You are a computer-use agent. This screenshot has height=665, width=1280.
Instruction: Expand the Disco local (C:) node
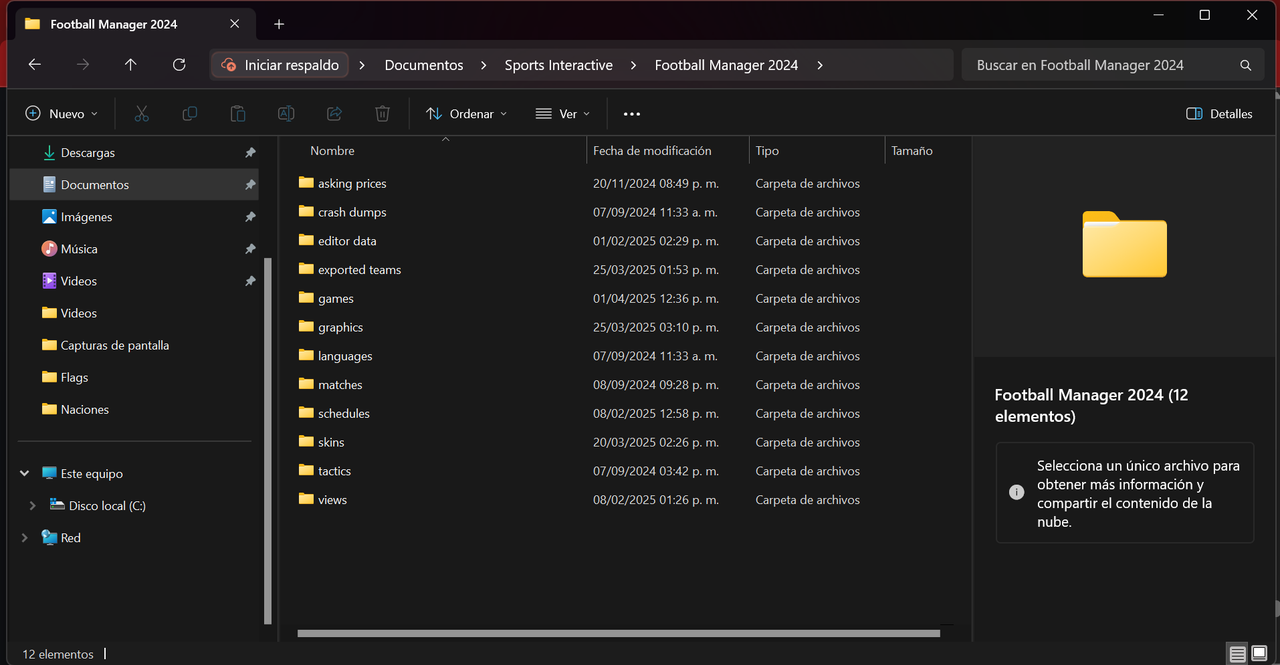pyautogui.click(x=33, y=506)
